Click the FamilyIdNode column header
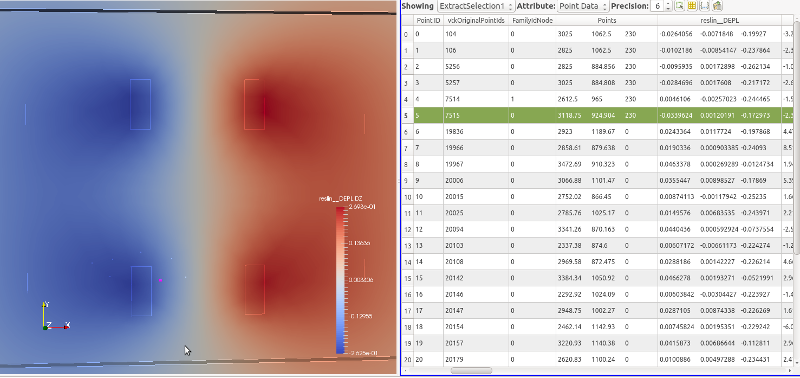This screenshot has height=378, width=800. click(x=532, y=21)
